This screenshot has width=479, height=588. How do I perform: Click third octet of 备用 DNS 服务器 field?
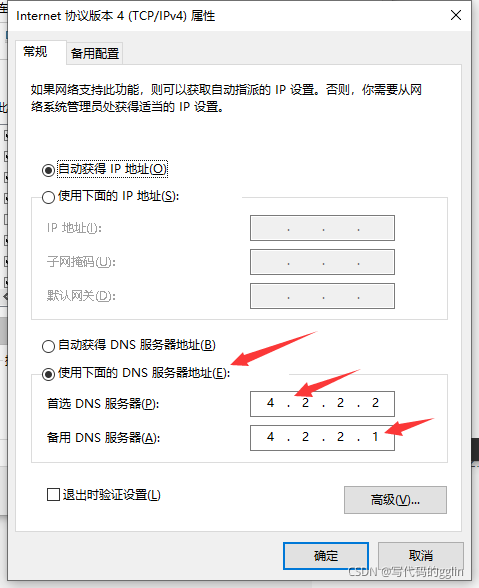tap(340, 437)
